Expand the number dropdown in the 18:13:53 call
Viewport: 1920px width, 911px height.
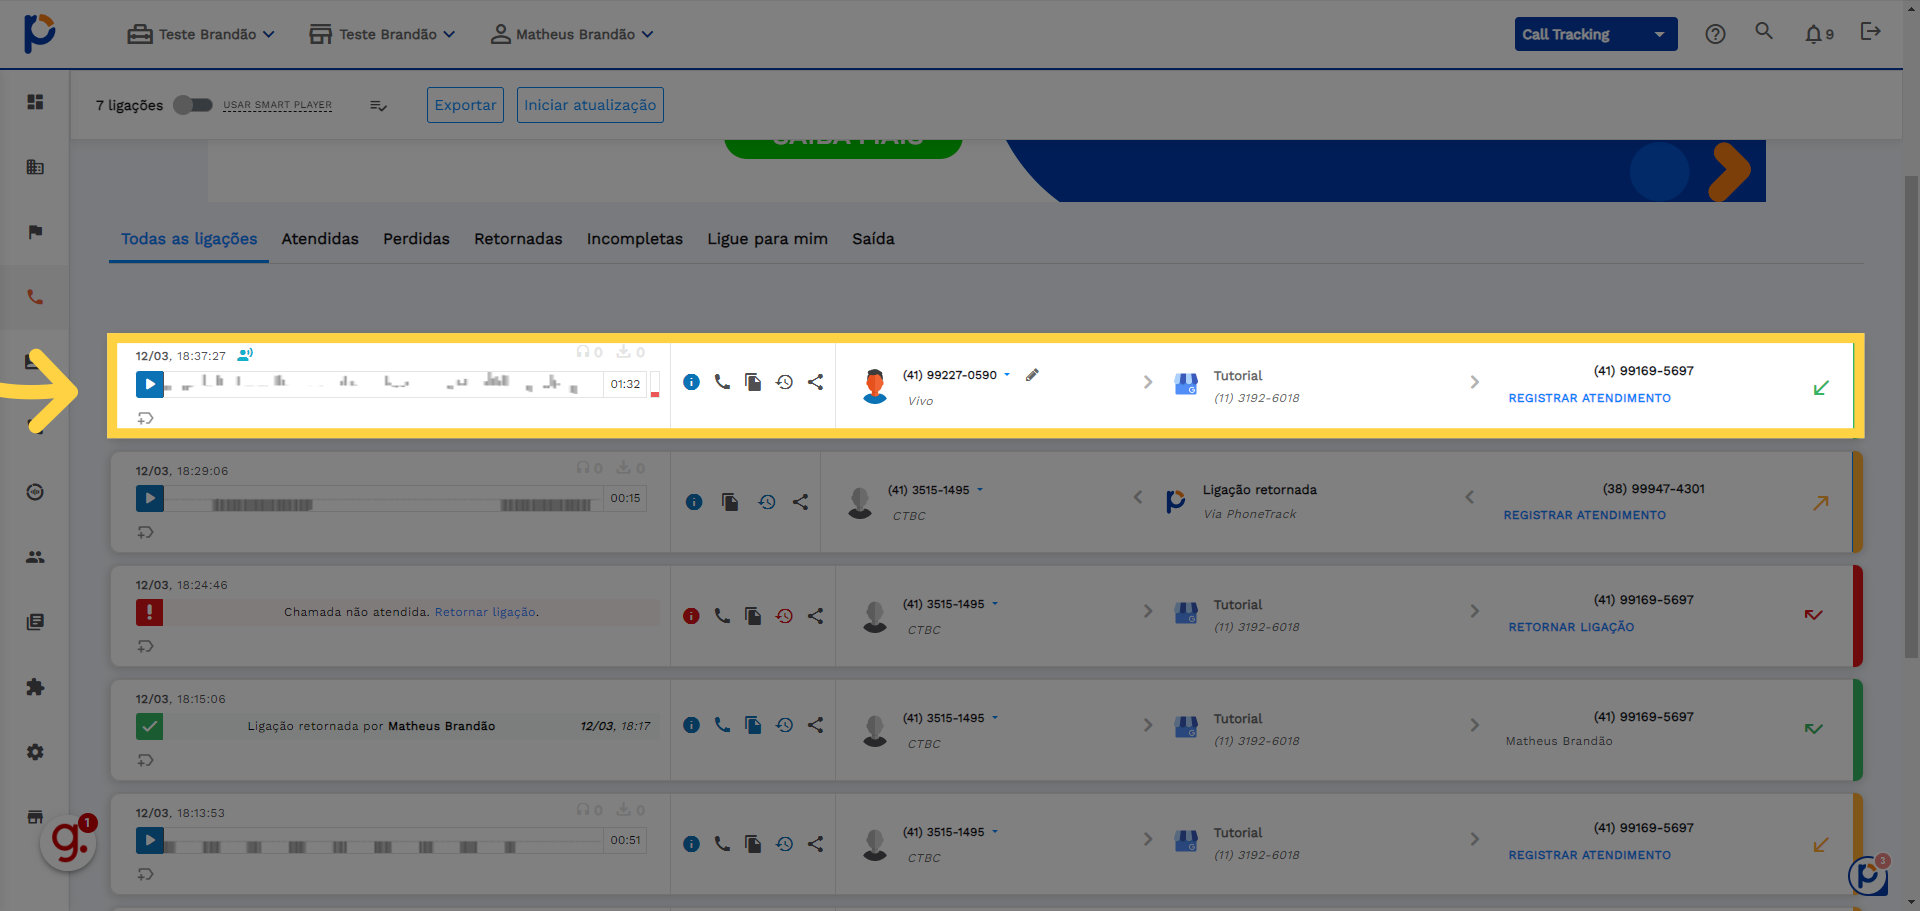coord(995,832)
